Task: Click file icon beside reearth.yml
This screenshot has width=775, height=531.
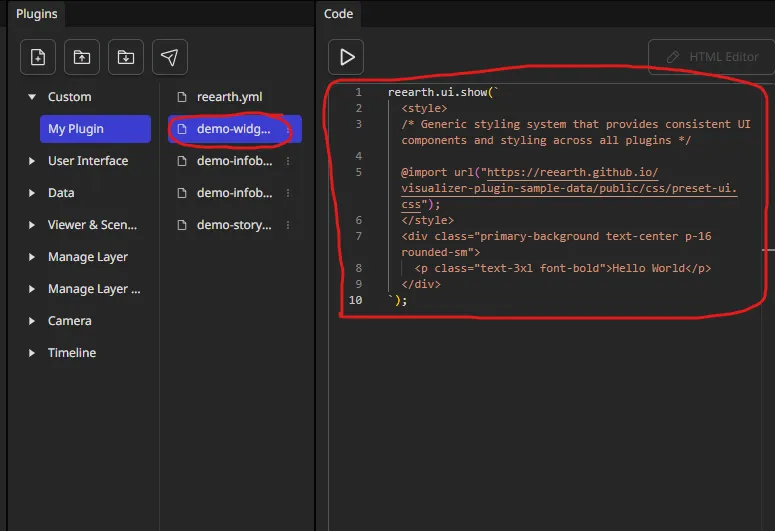Action: pyautogui.click(x=182, y=97)
